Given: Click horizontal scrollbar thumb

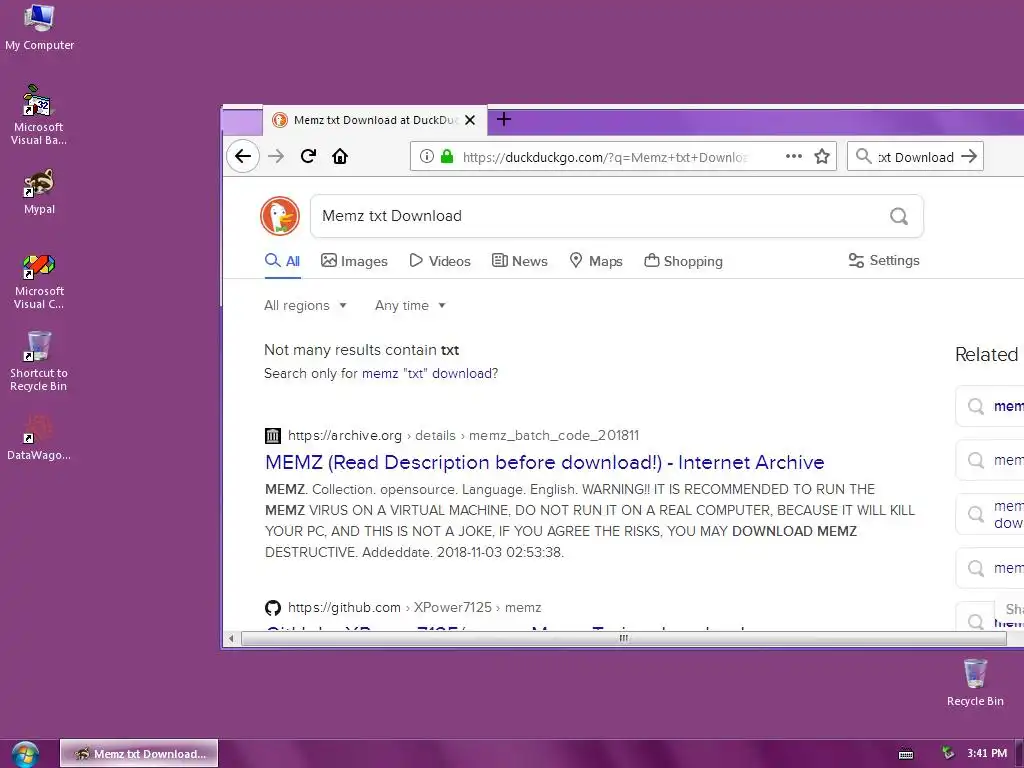Looking at the screenshot, I should pyautogui.click(x=624, y=638).
